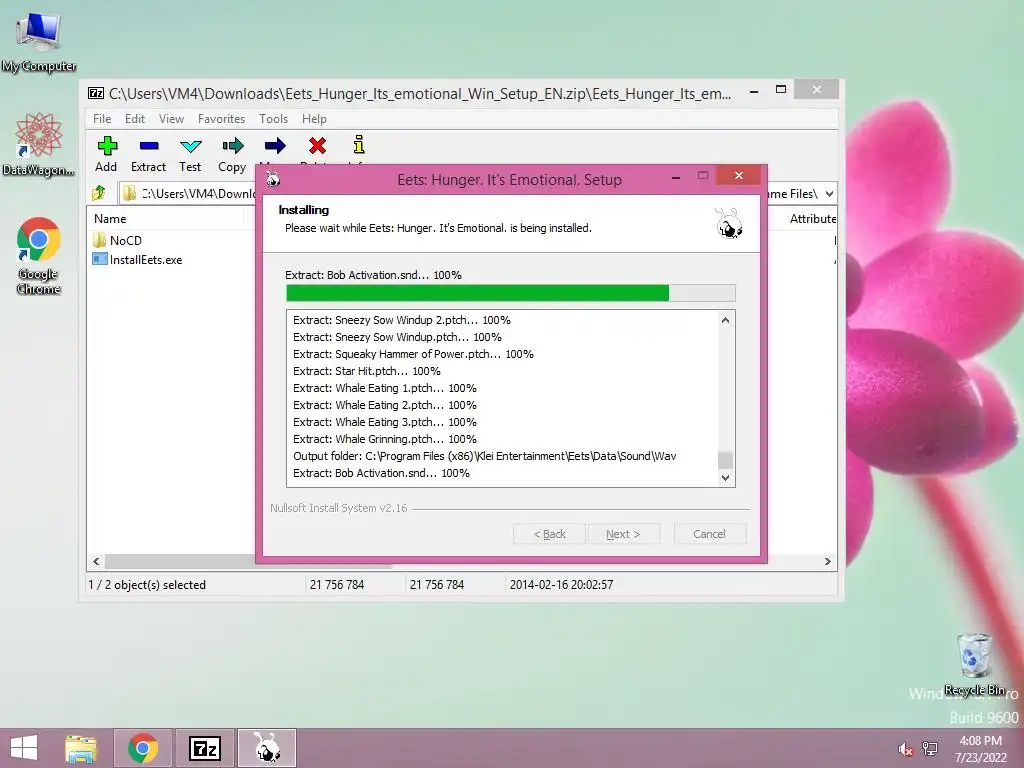This screenshot has width=1024, height=768.
Task: Click the install log scrollbar thumb
Action: pyautogui.click(x=725, y=460)
